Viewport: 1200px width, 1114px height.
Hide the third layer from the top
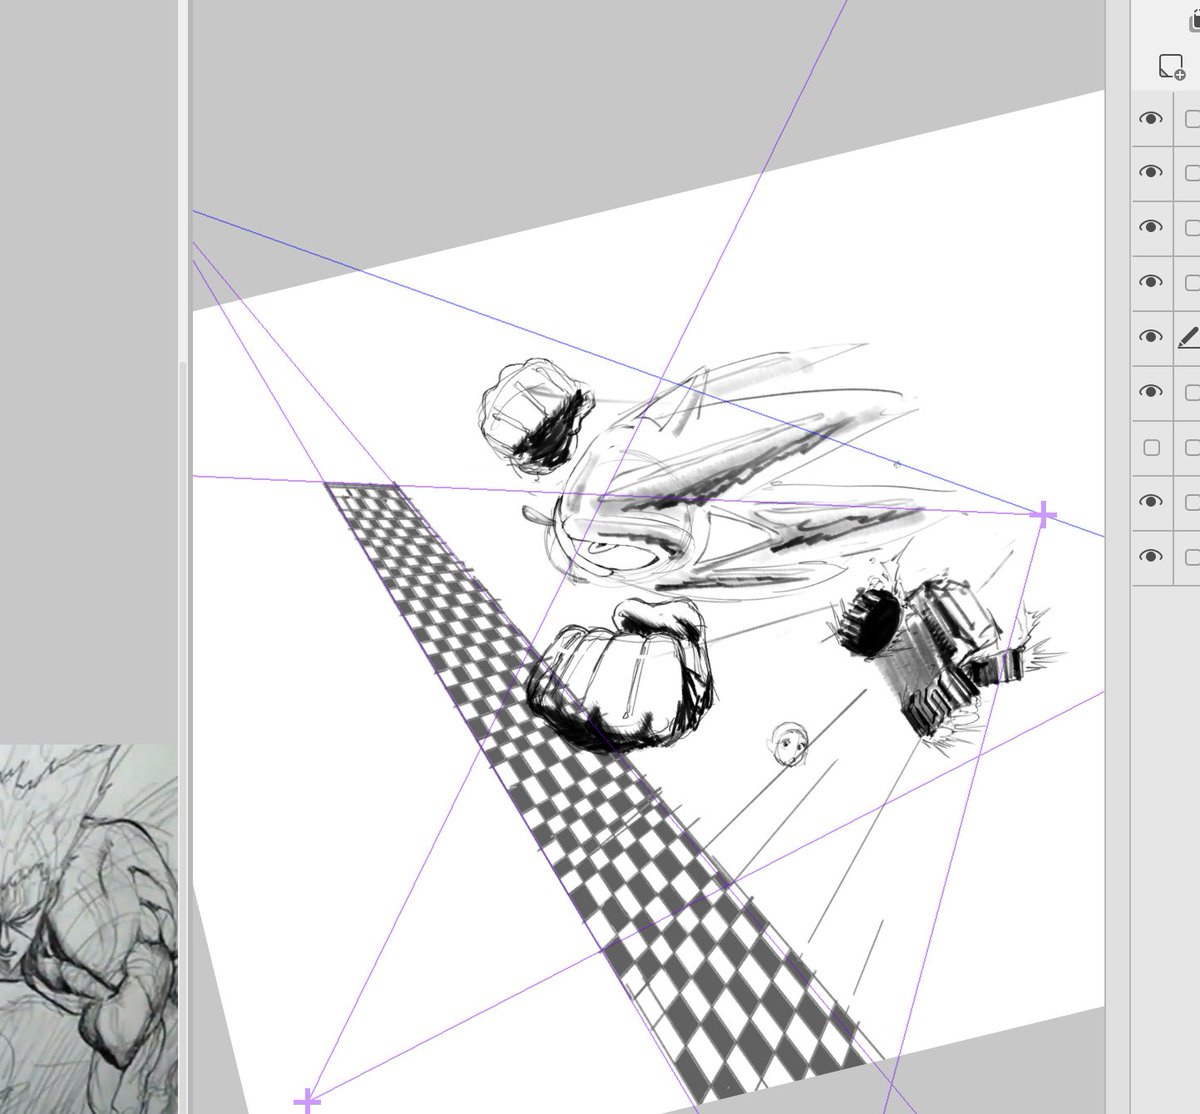click(1151, 228)
